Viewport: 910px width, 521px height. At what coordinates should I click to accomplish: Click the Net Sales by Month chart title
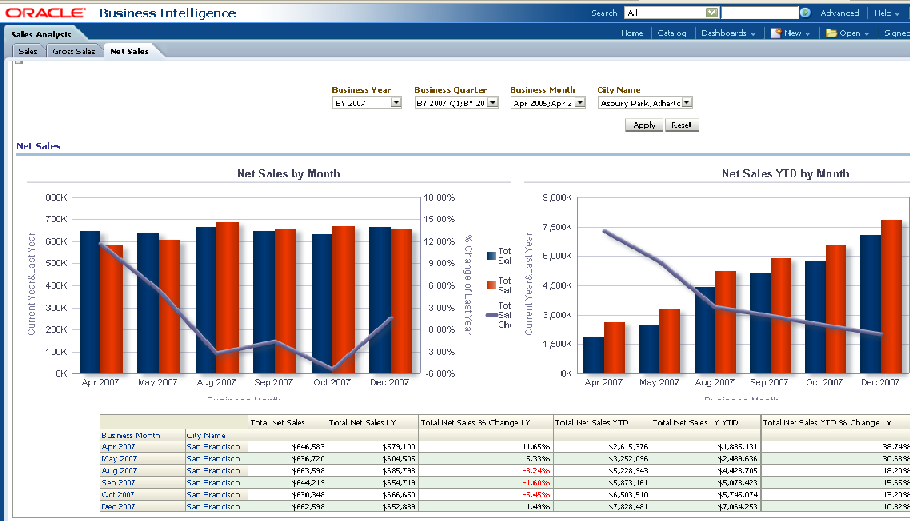288,173
